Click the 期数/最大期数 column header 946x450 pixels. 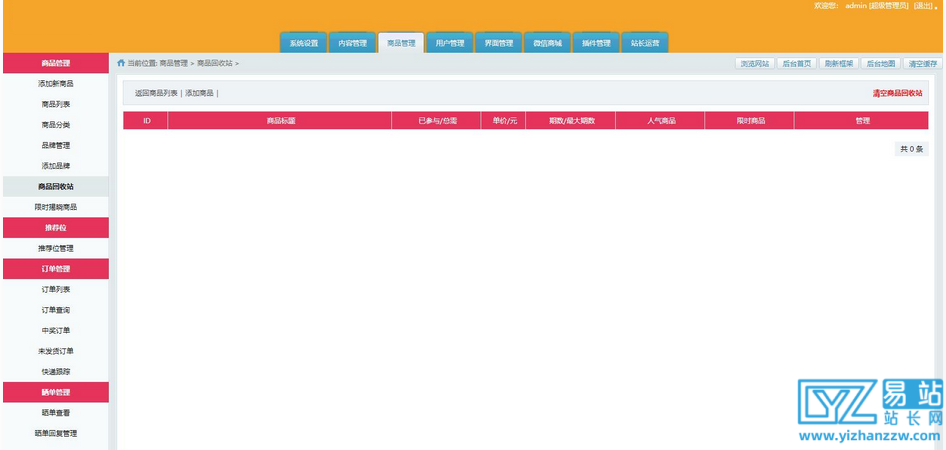pyautogui.click(x=571, y=121)
